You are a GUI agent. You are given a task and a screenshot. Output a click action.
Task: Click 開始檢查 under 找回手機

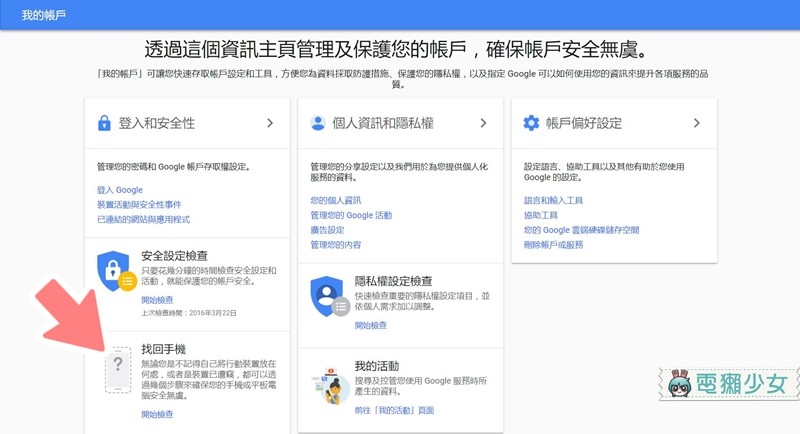157,415
